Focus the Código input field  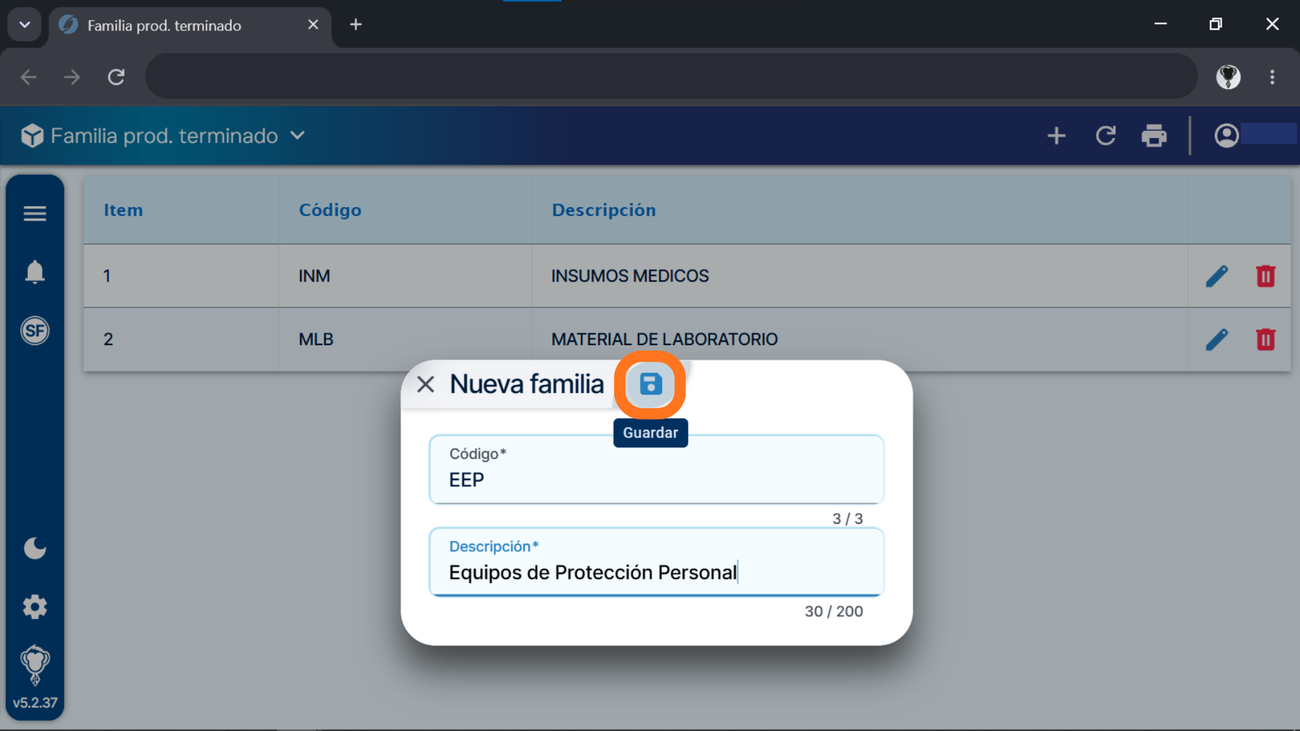657,469
